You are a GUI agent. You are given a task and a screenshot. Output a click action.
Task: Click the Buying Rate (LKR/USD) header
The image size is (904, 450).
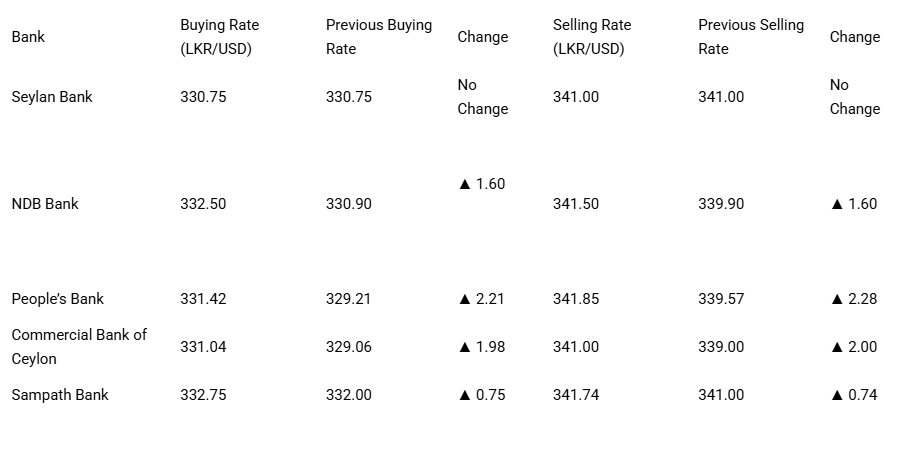[220, 37]
